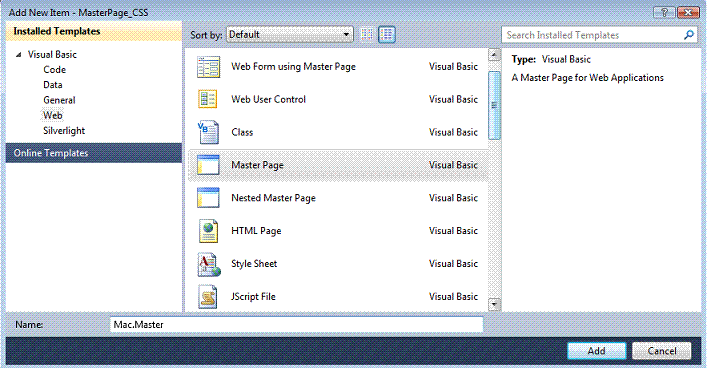Viewport: 707px width, 368px height.
Task: Collapse the Visual Basic tree node
Action: pyautogui.click(x=18, y=55)
